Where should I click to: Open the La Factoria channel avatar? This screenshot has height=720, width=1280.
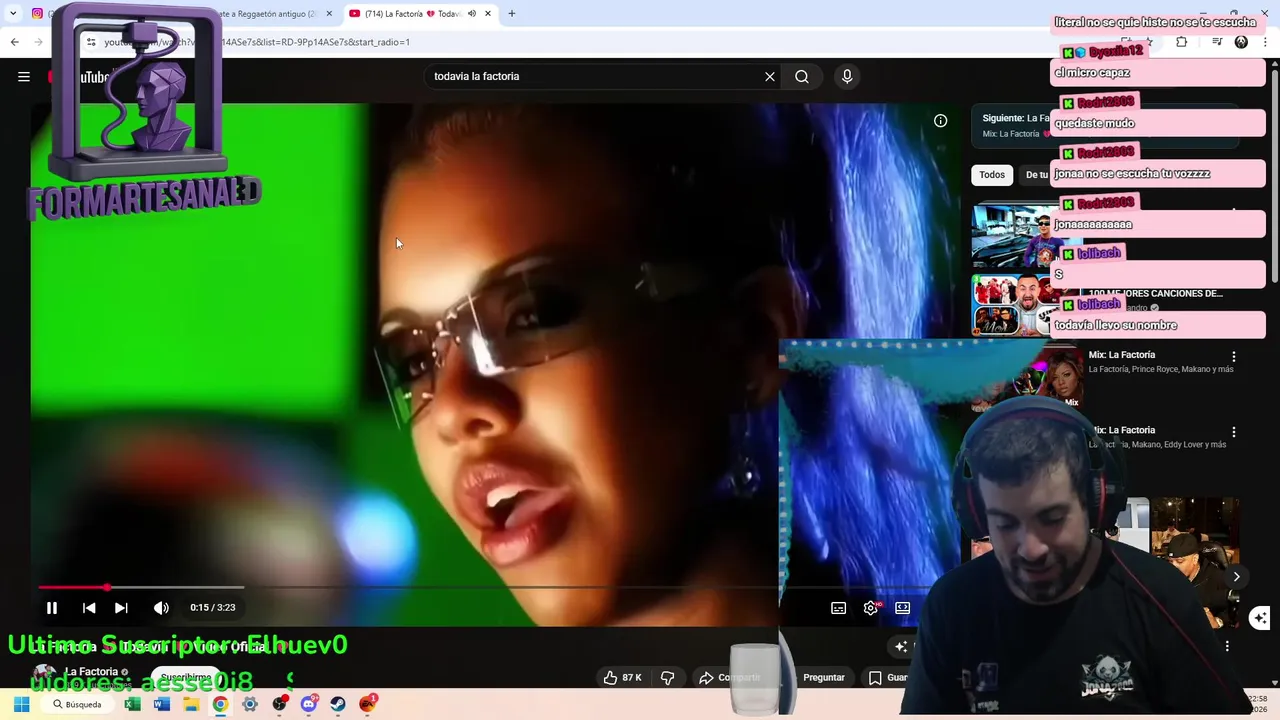coord(45,677)
